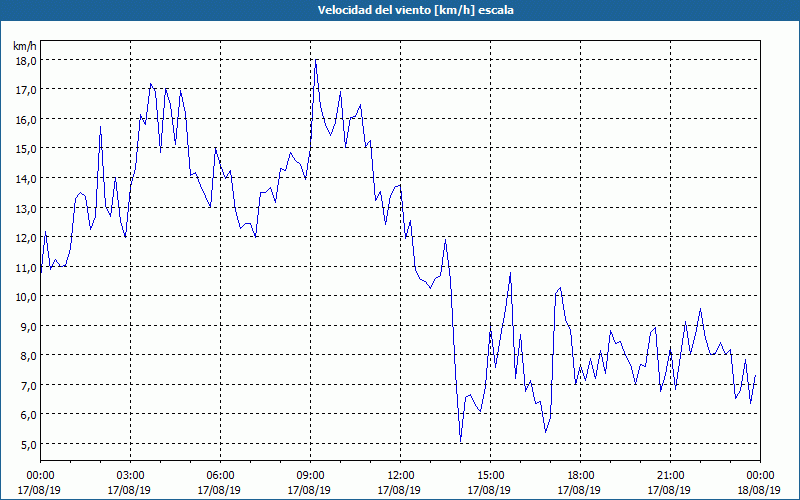Click the '18/08/19' date label

(760, 490)
